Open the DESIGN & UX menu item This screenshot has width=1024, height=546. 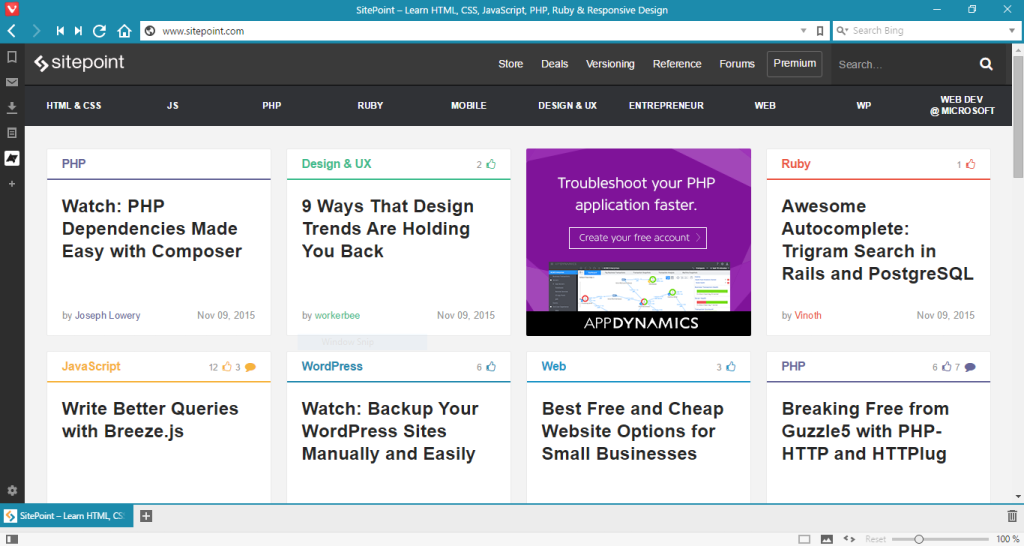(567, 105)
